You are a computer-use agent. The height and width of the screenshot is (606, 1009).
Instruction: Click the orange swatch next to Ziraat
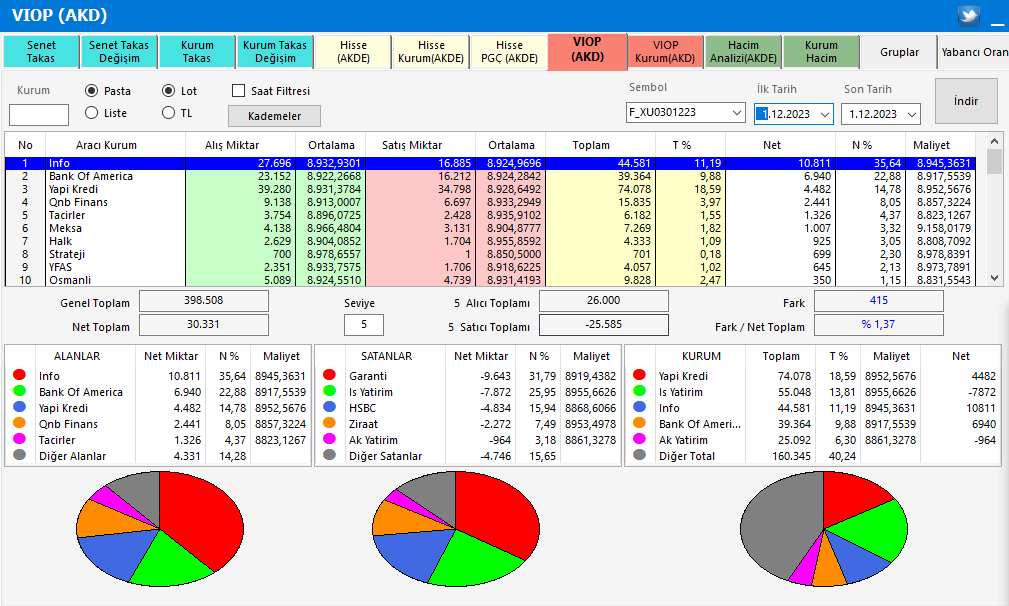click(329, 423)
